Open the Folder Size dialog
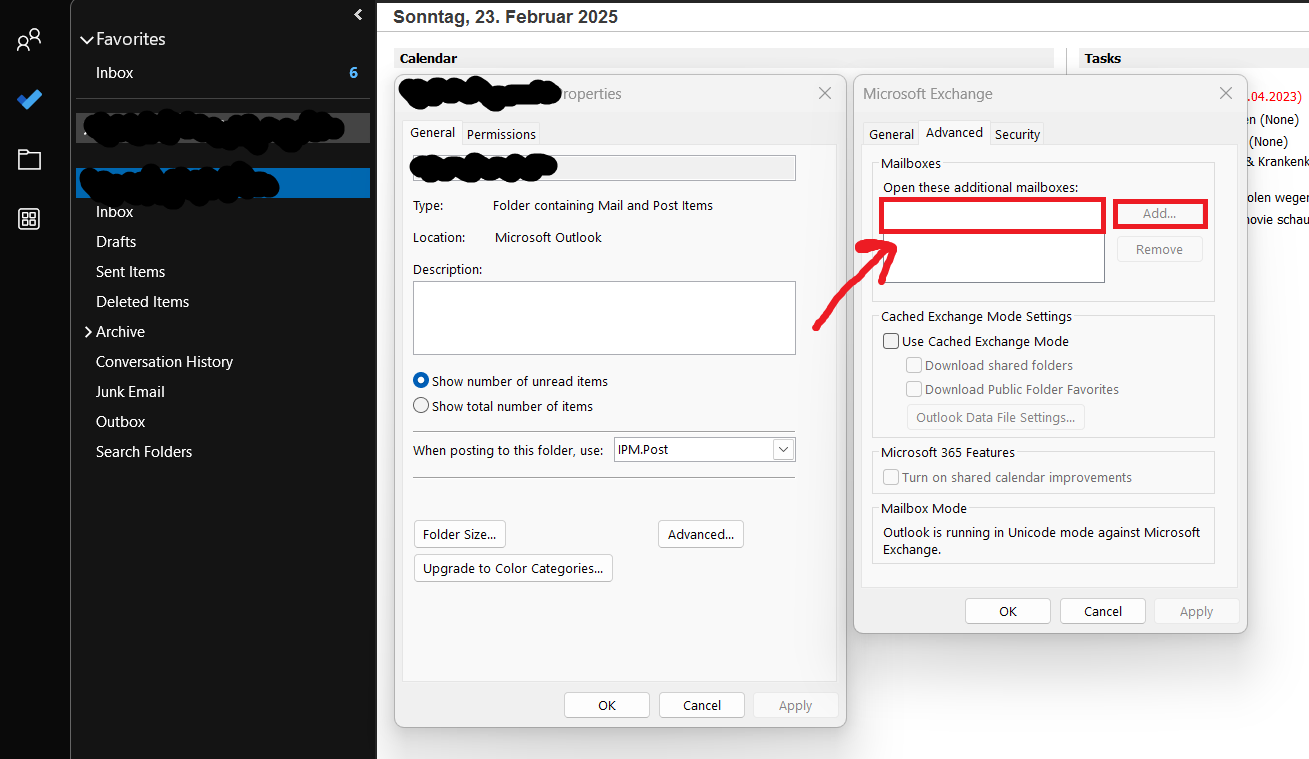 tap(459, 534)
